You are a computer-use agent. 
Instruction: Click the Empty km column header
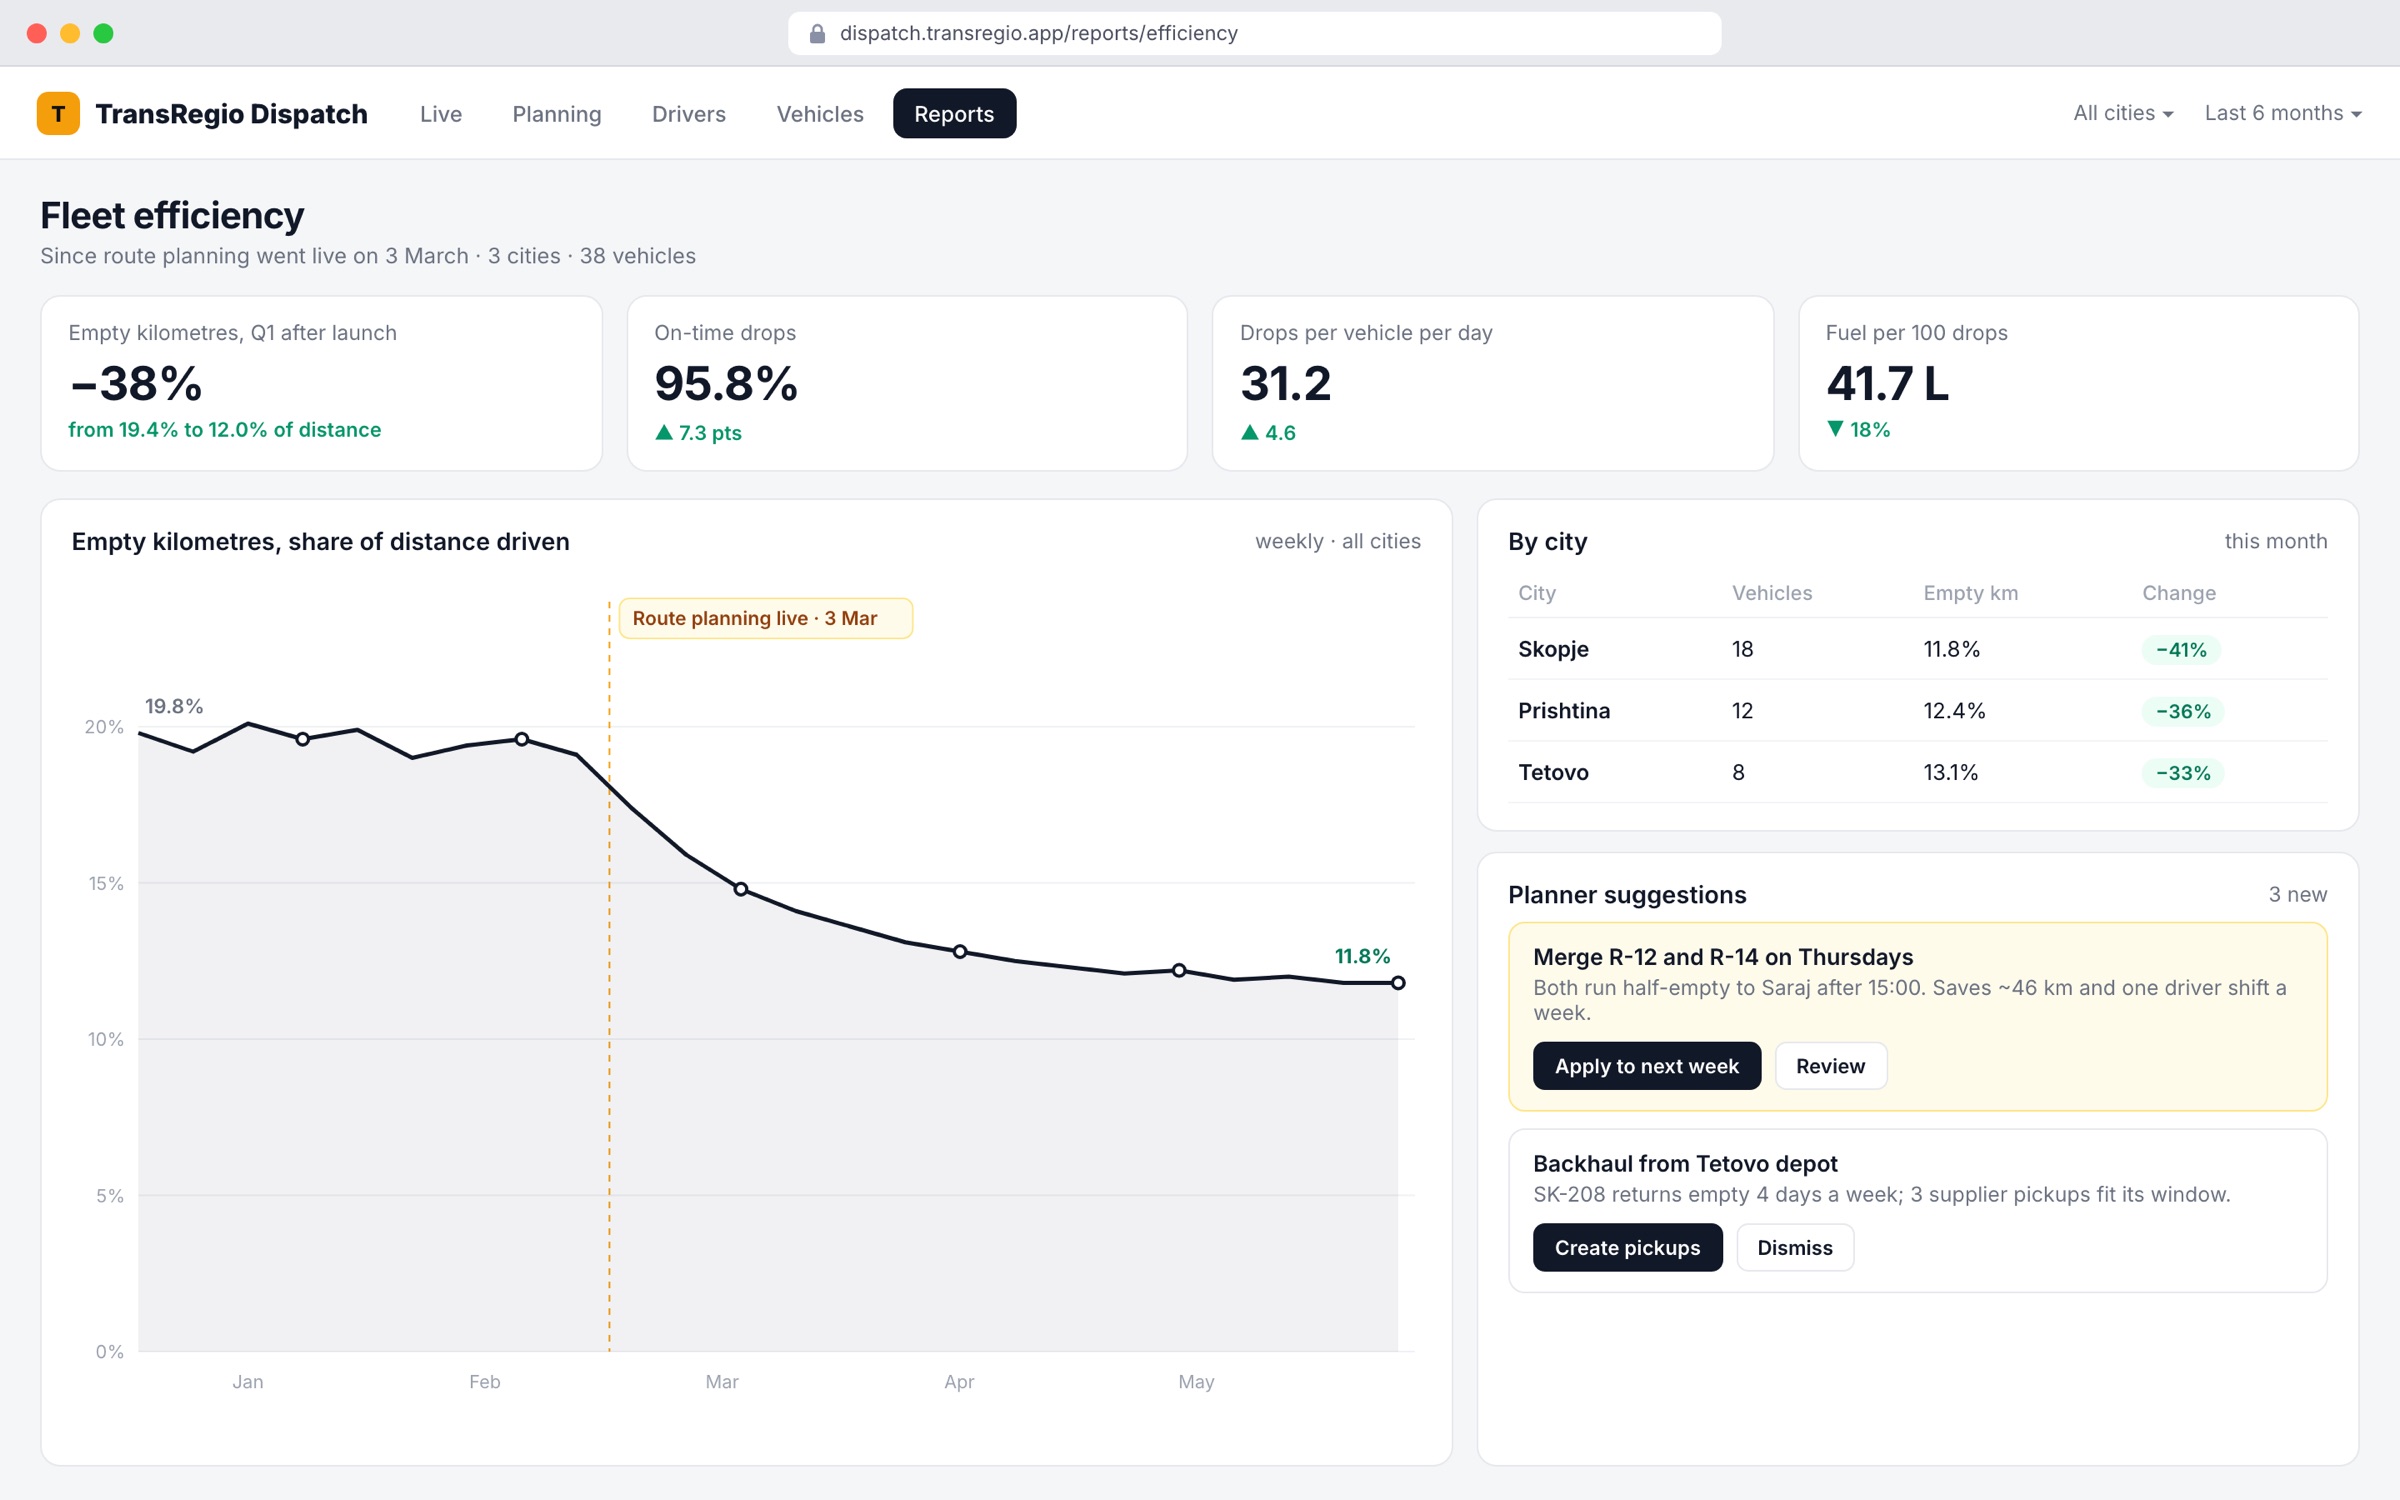click(x=1970, y=593)
